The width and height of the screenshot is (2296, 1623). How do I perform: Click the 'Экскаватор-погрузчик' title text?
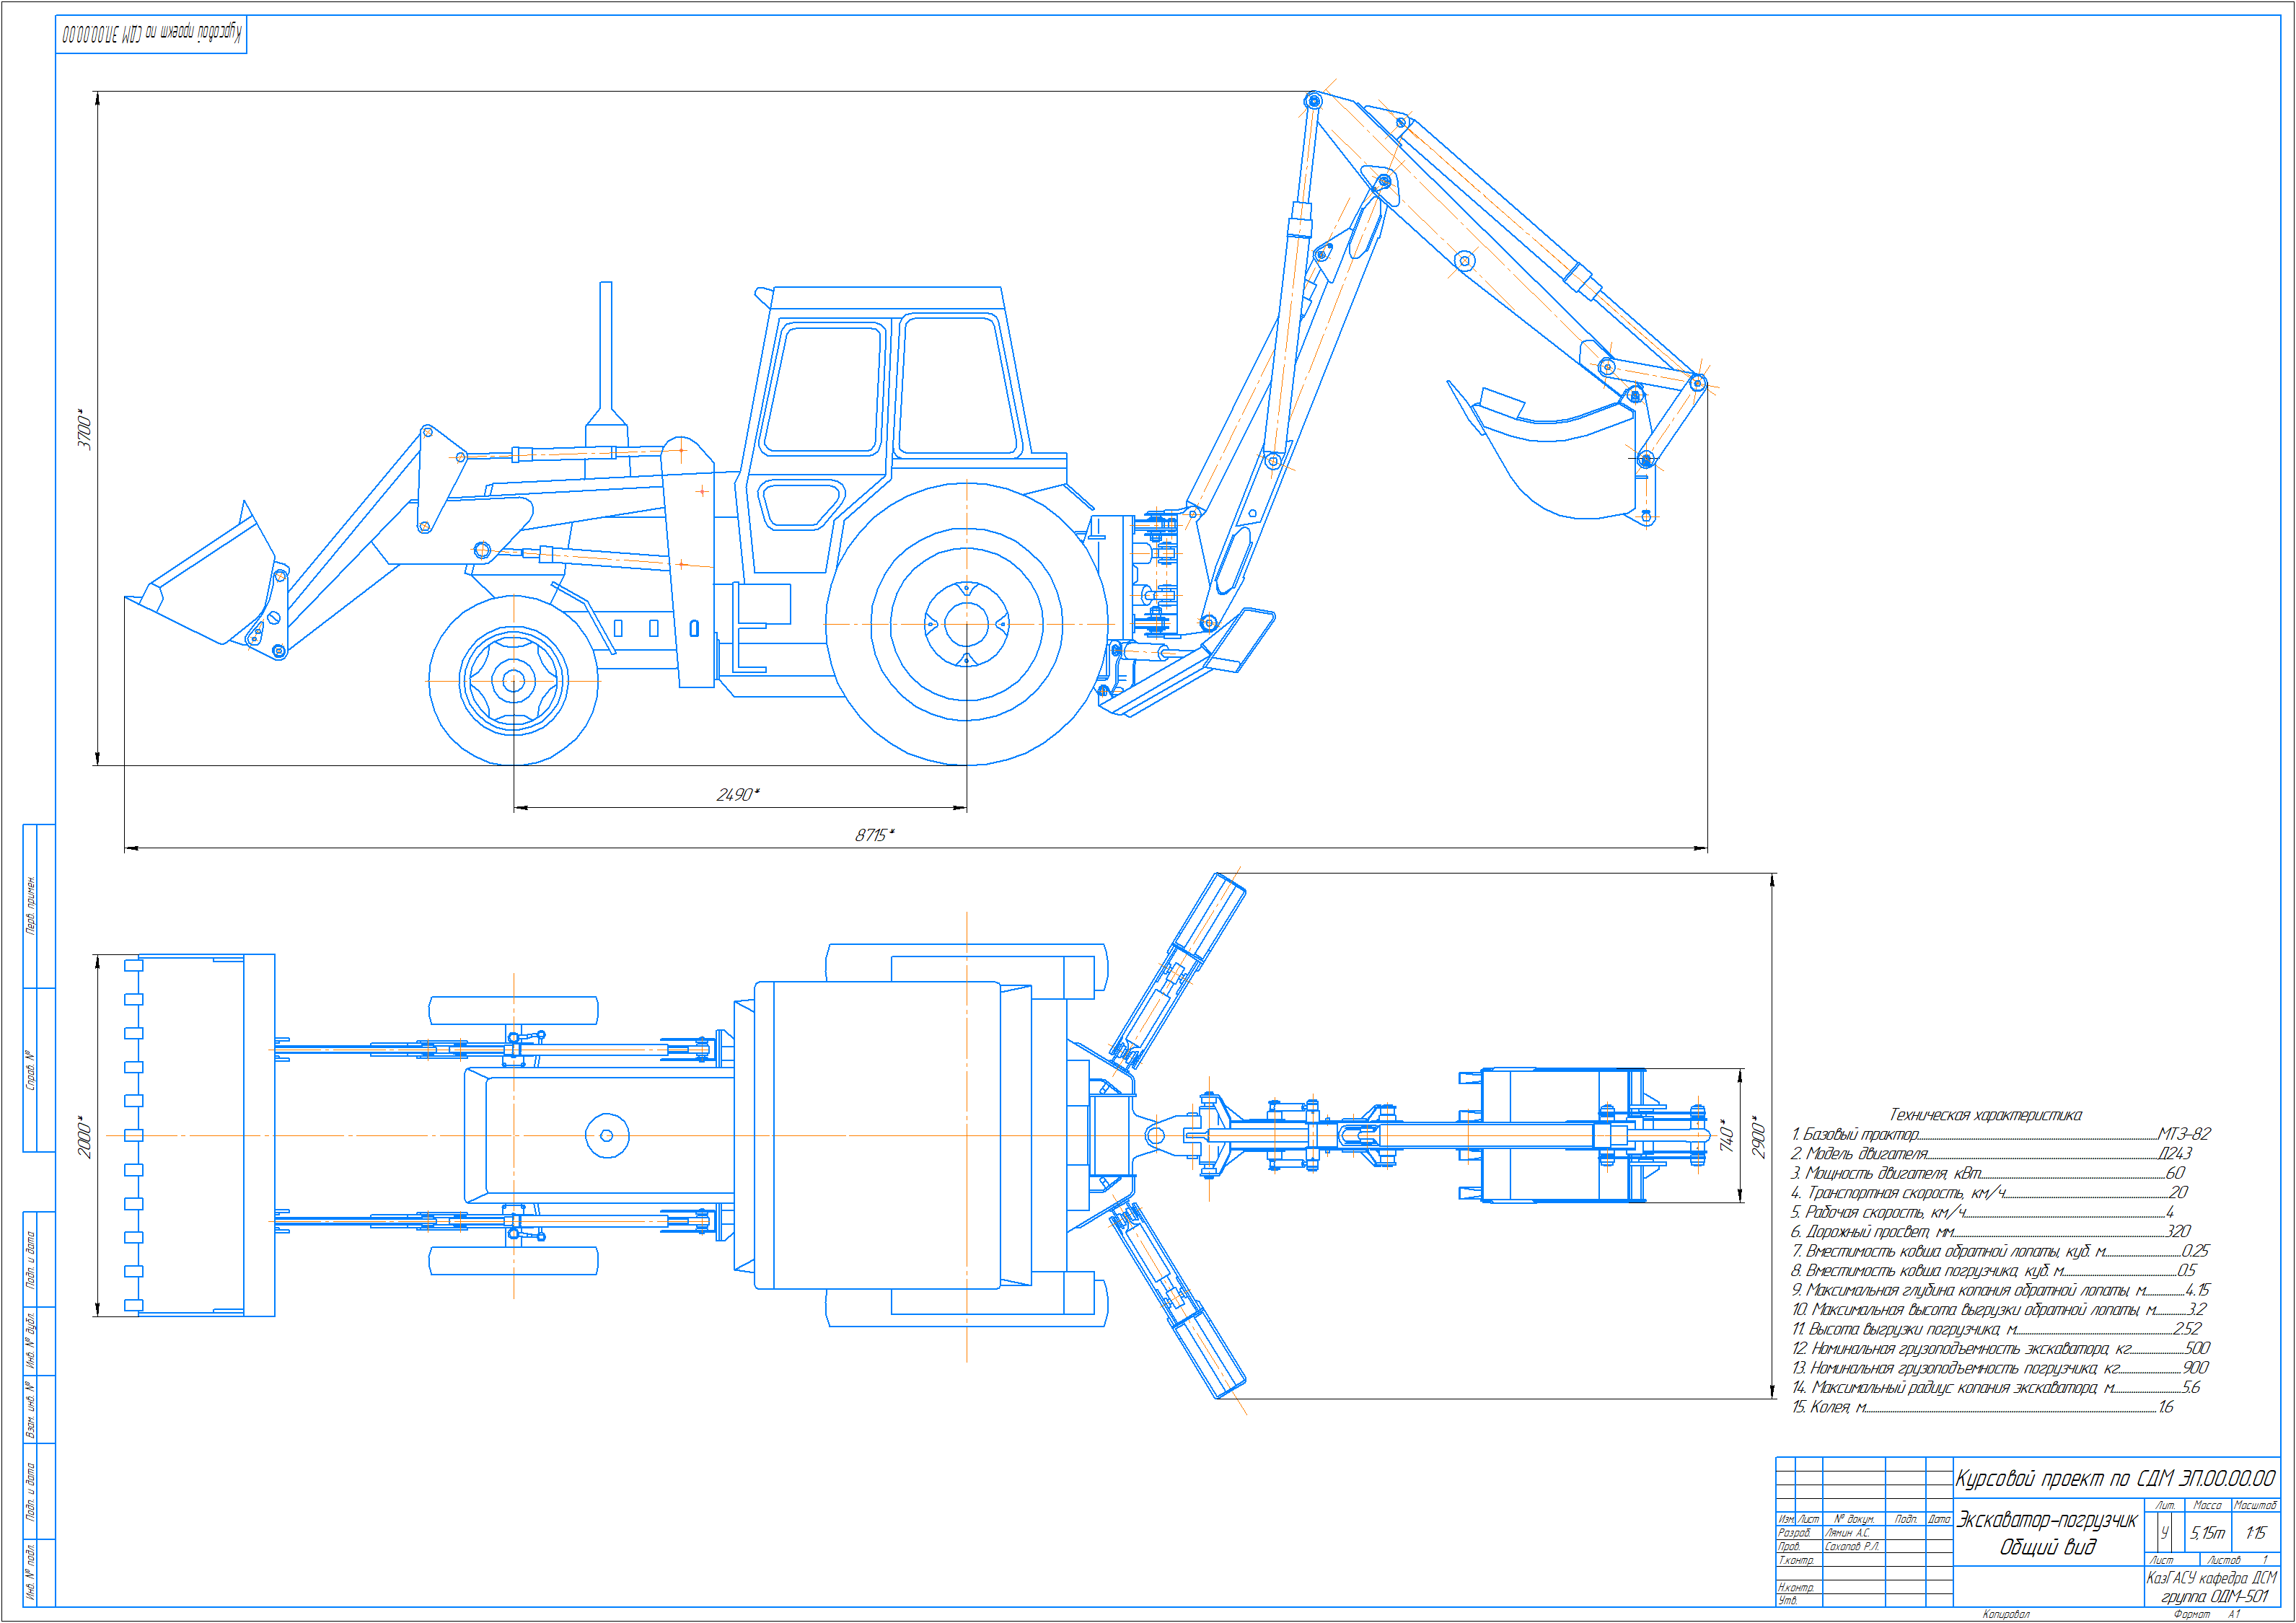pyautogui.click(x=2046, y=1520)
